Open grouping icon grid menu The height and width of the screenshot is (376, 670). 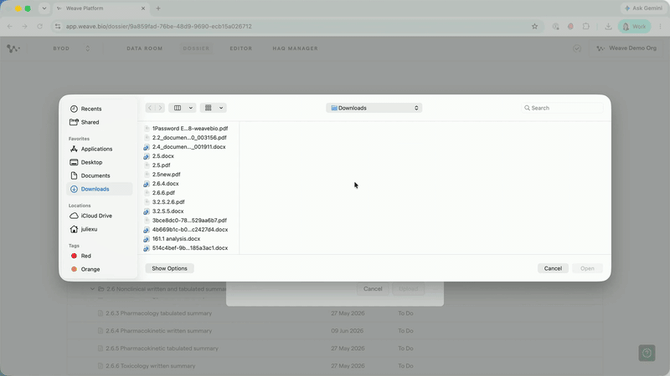208,108
